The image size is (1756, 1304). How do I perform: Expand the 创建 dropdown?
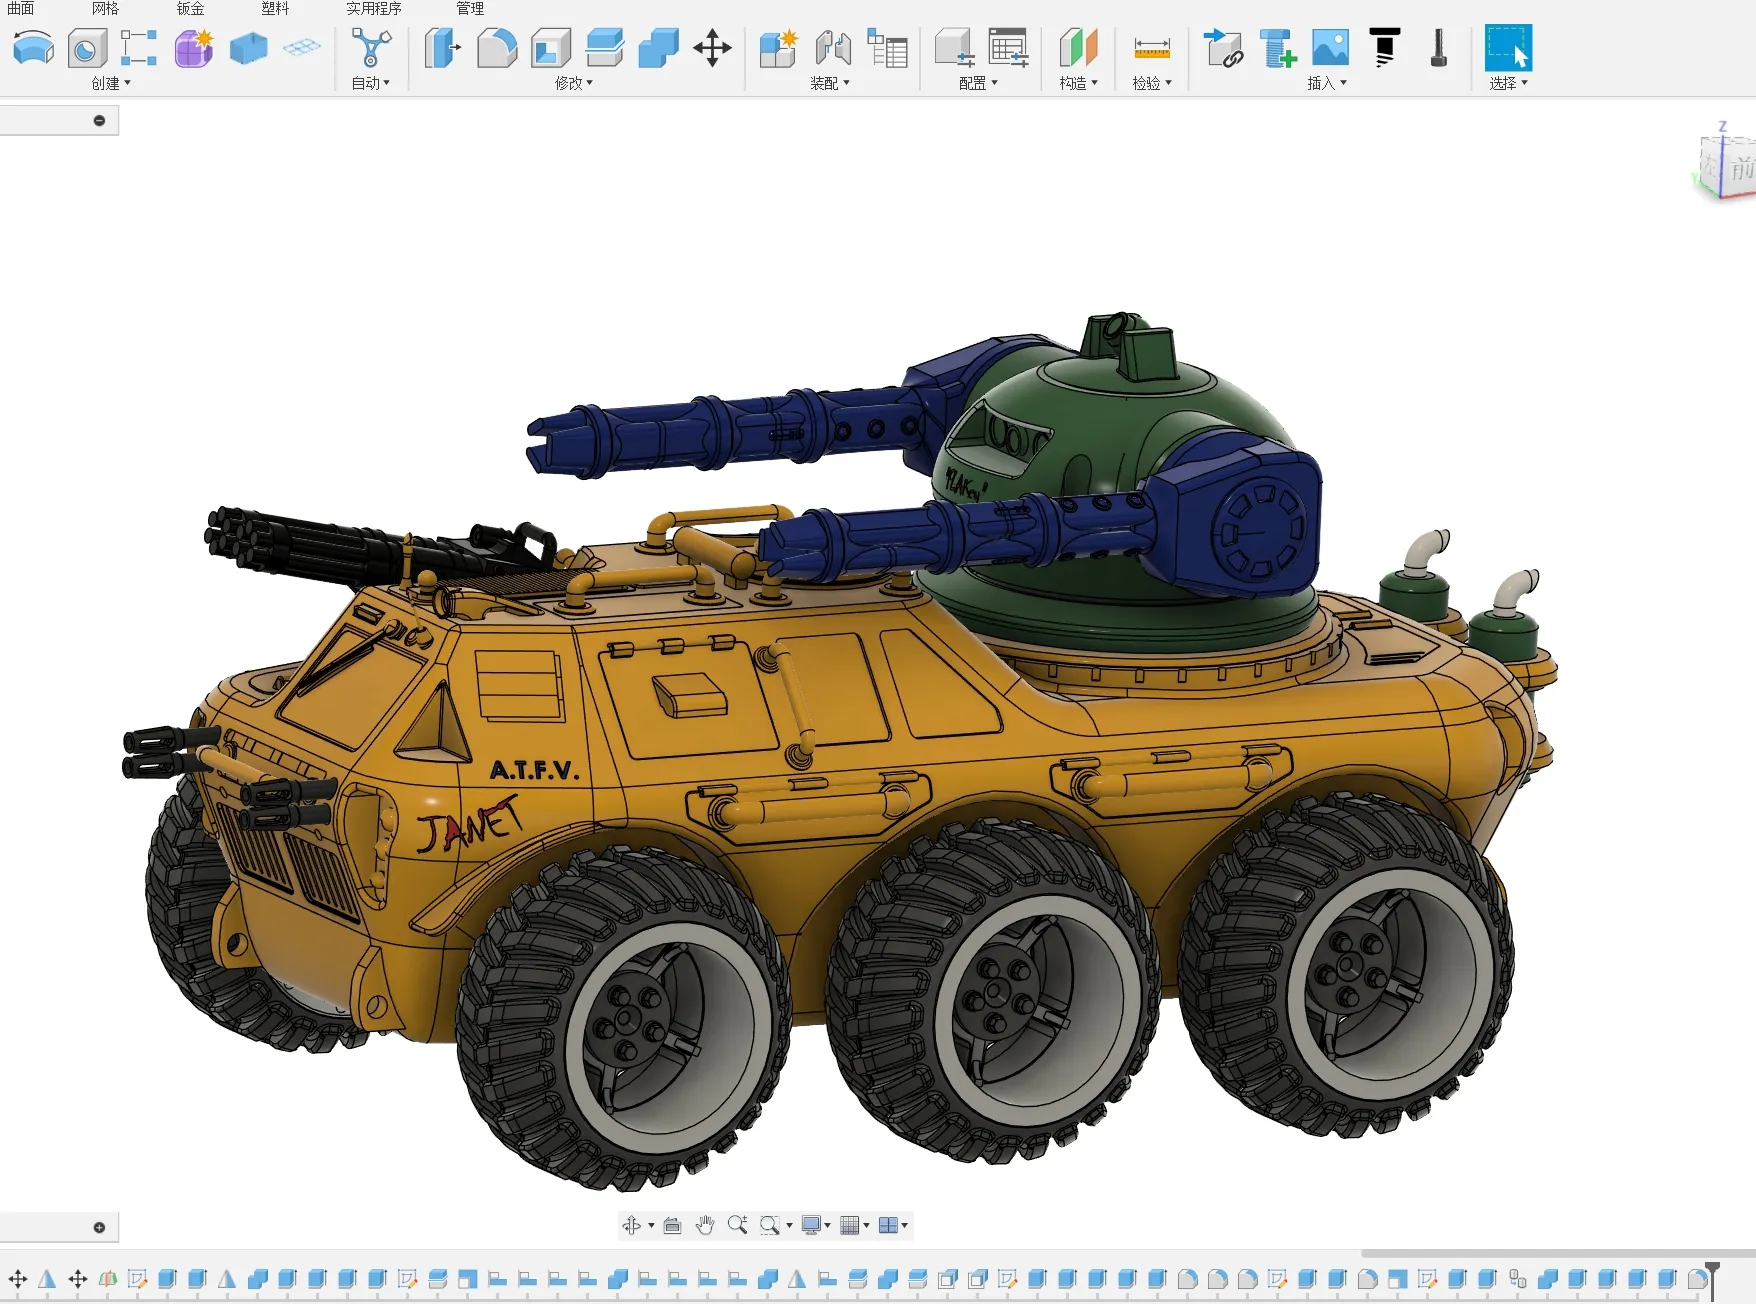111,83
